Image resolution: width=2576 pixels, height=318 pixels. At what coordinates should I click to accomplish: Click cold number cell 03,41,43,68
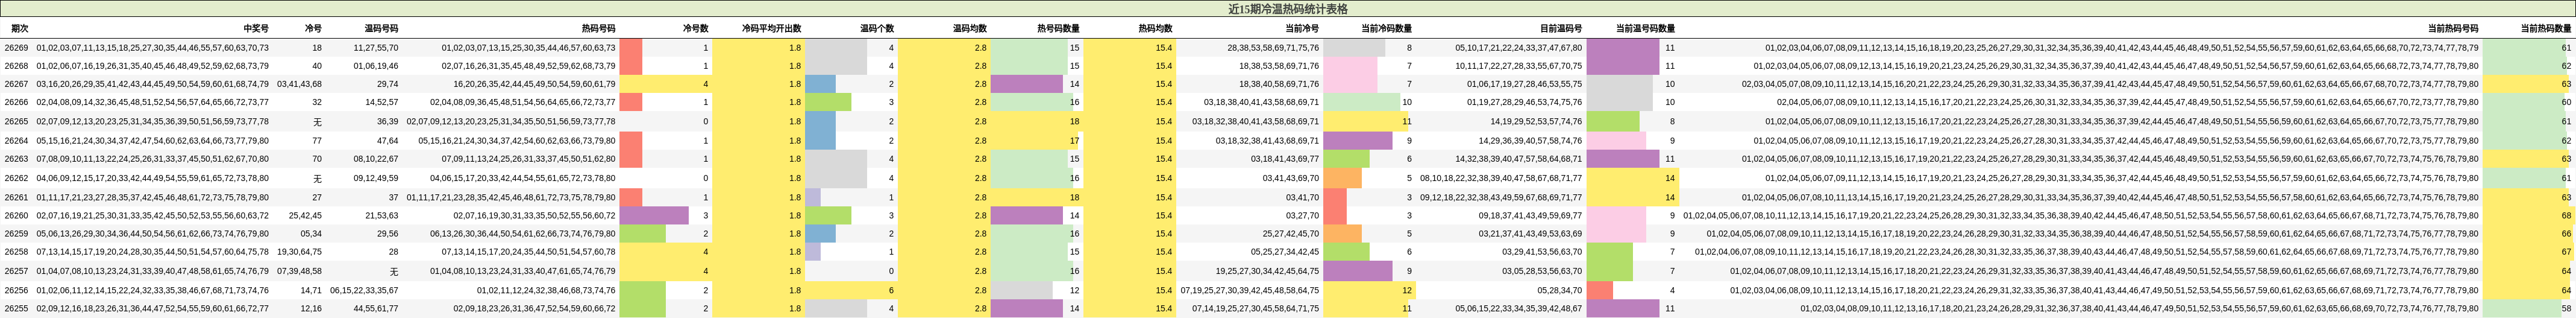(299, 84)
